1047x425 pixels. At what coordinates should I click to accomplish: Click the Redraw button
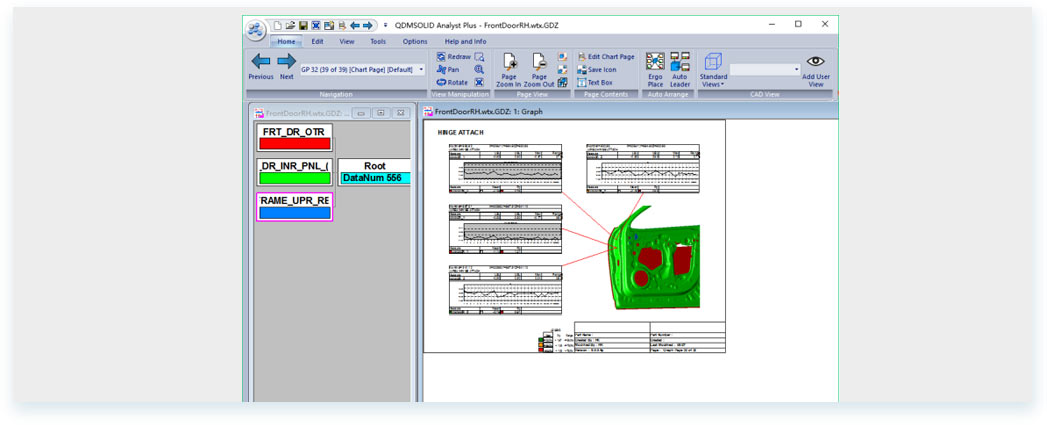[454, 57]
